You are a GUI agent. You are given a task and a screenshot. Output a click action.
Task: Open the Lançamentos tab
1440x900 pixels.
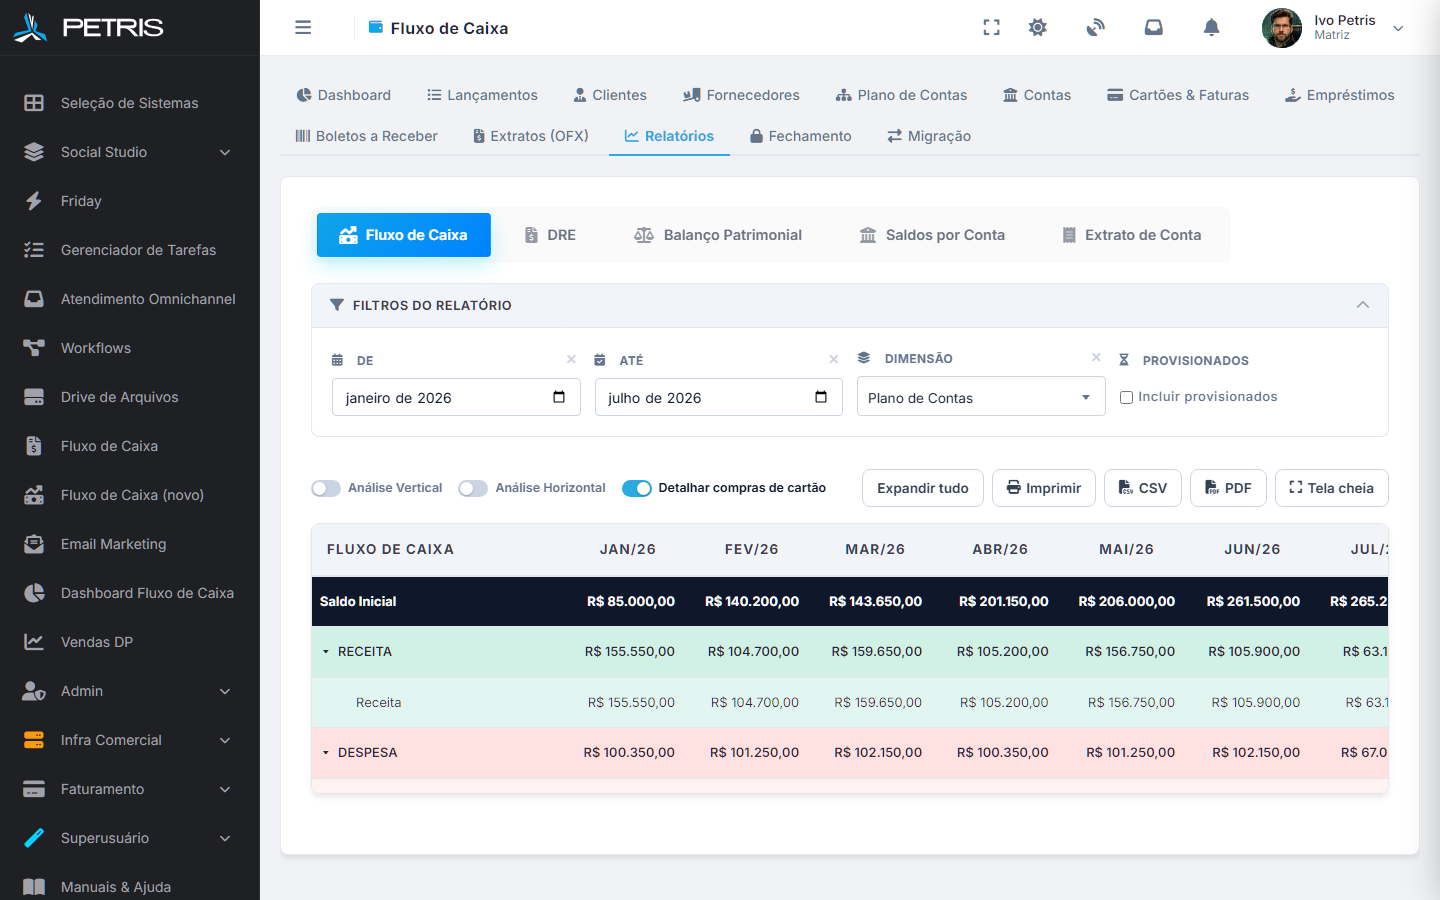(x=482, y=95)
